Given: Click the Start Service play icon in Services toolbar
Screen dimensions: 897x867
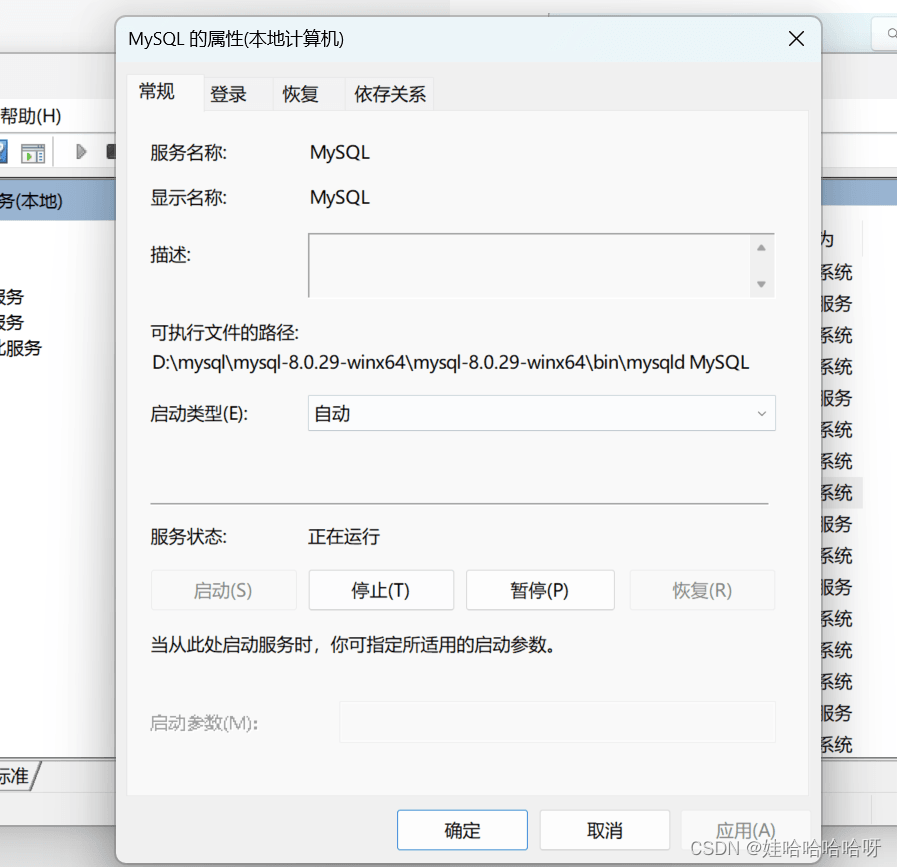Looking at the screenshot, I should tap(81, 152).
